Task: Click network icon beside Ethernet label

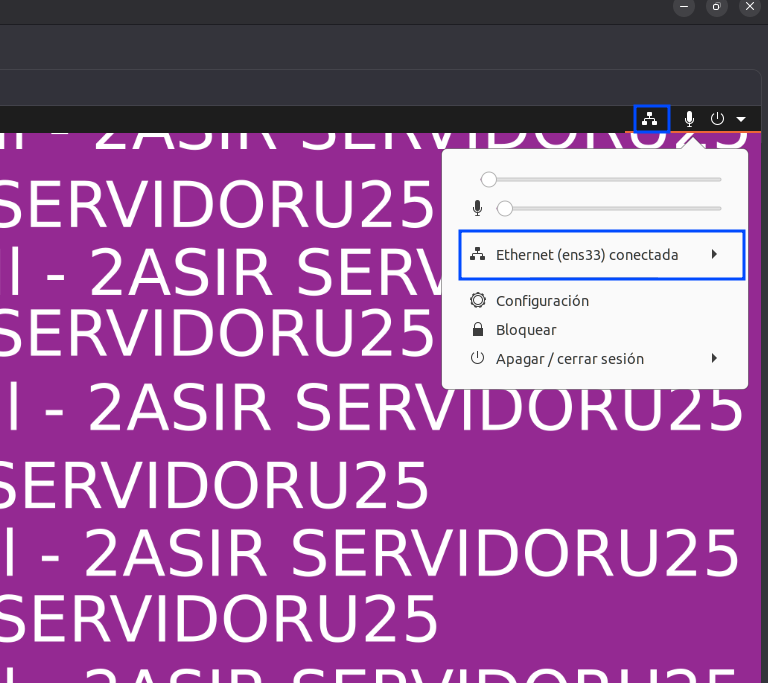Action: pos(478,254)
